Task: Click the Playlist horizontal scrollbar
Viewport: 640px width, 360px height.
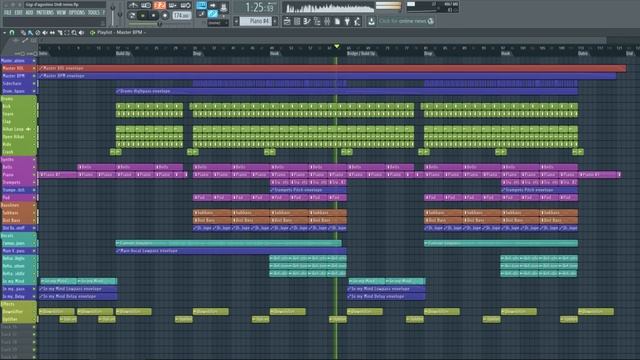Action: point(322,40)
